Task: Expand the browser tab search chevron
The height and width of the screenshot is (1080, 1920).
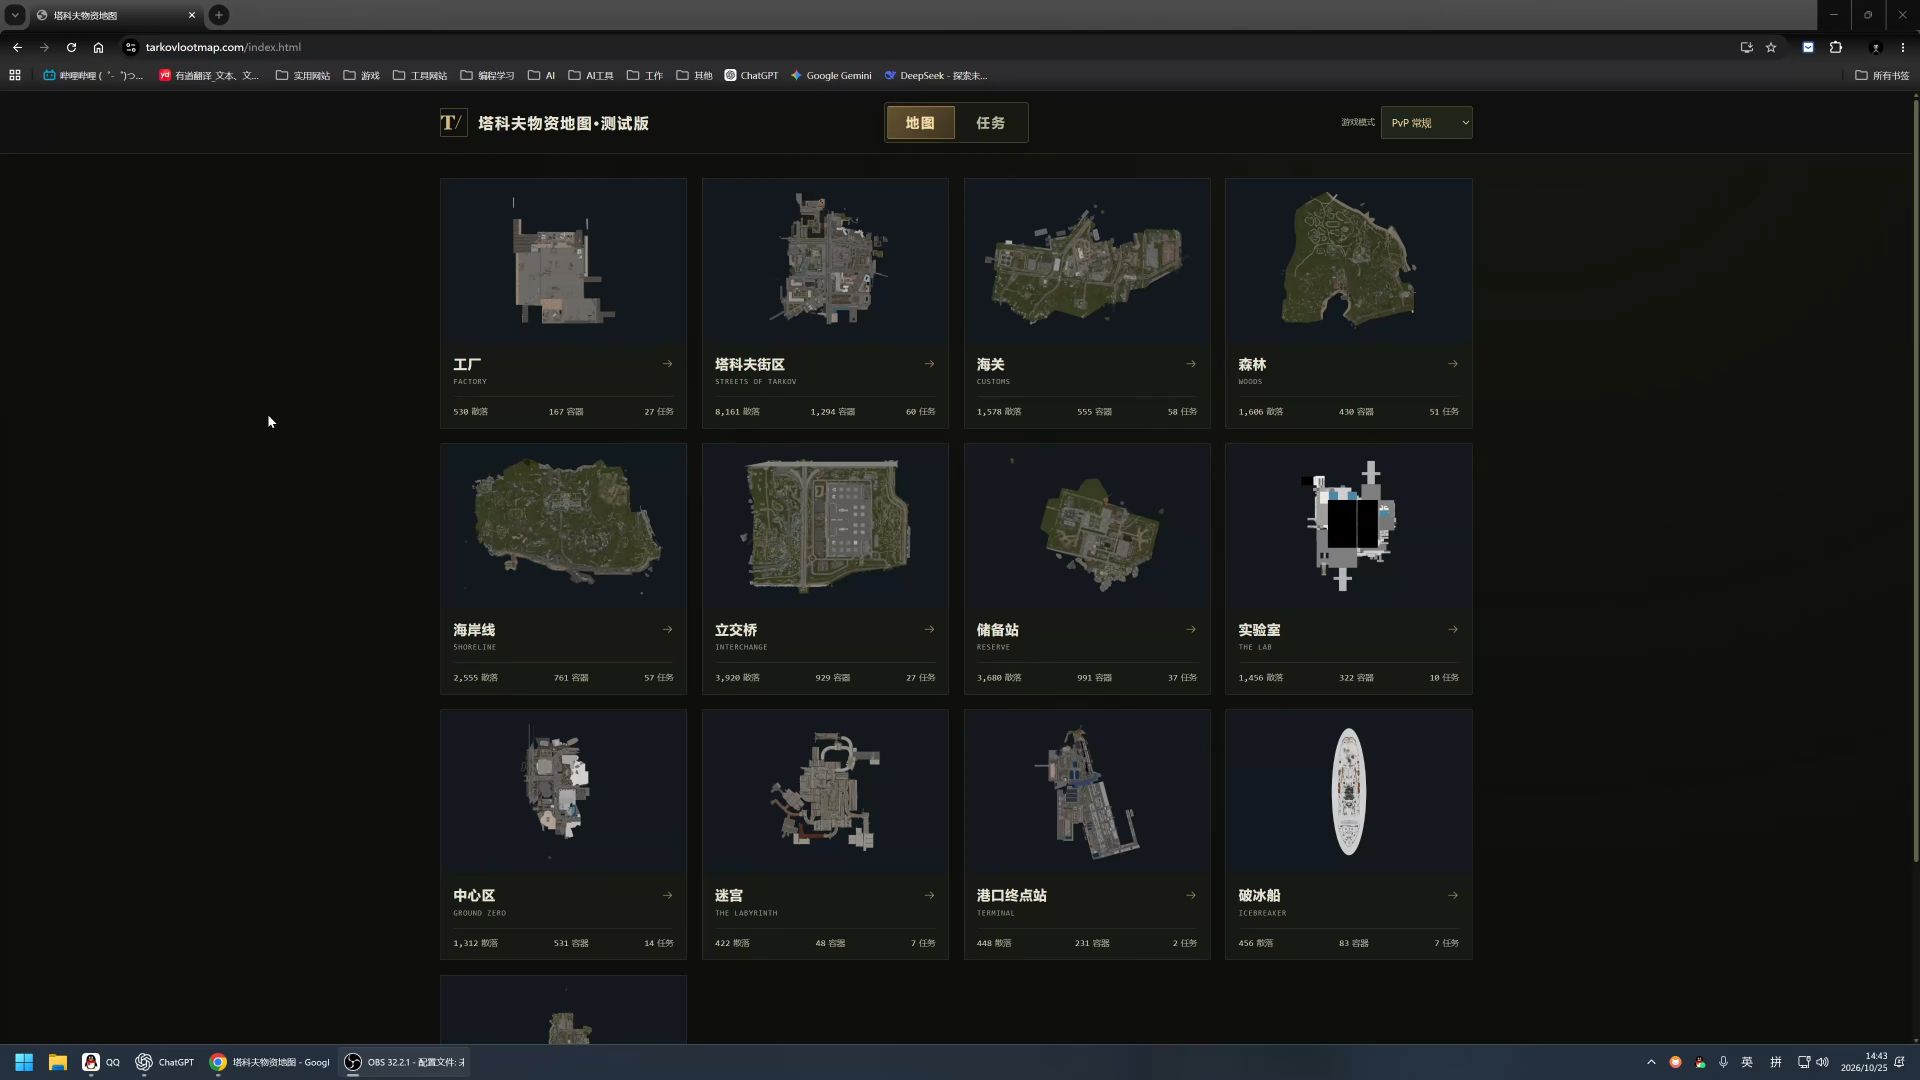Action: [x=15, y=15]
